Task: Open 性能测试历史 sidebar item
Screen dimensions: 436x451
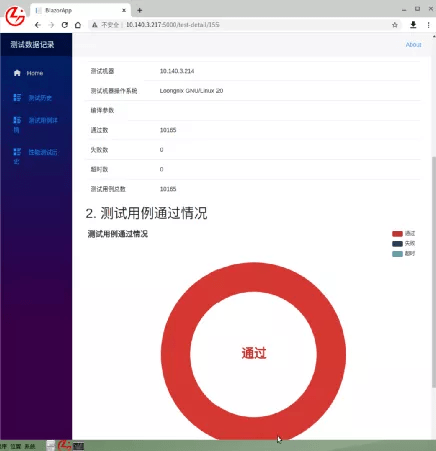Action: (x=35, y=157)
